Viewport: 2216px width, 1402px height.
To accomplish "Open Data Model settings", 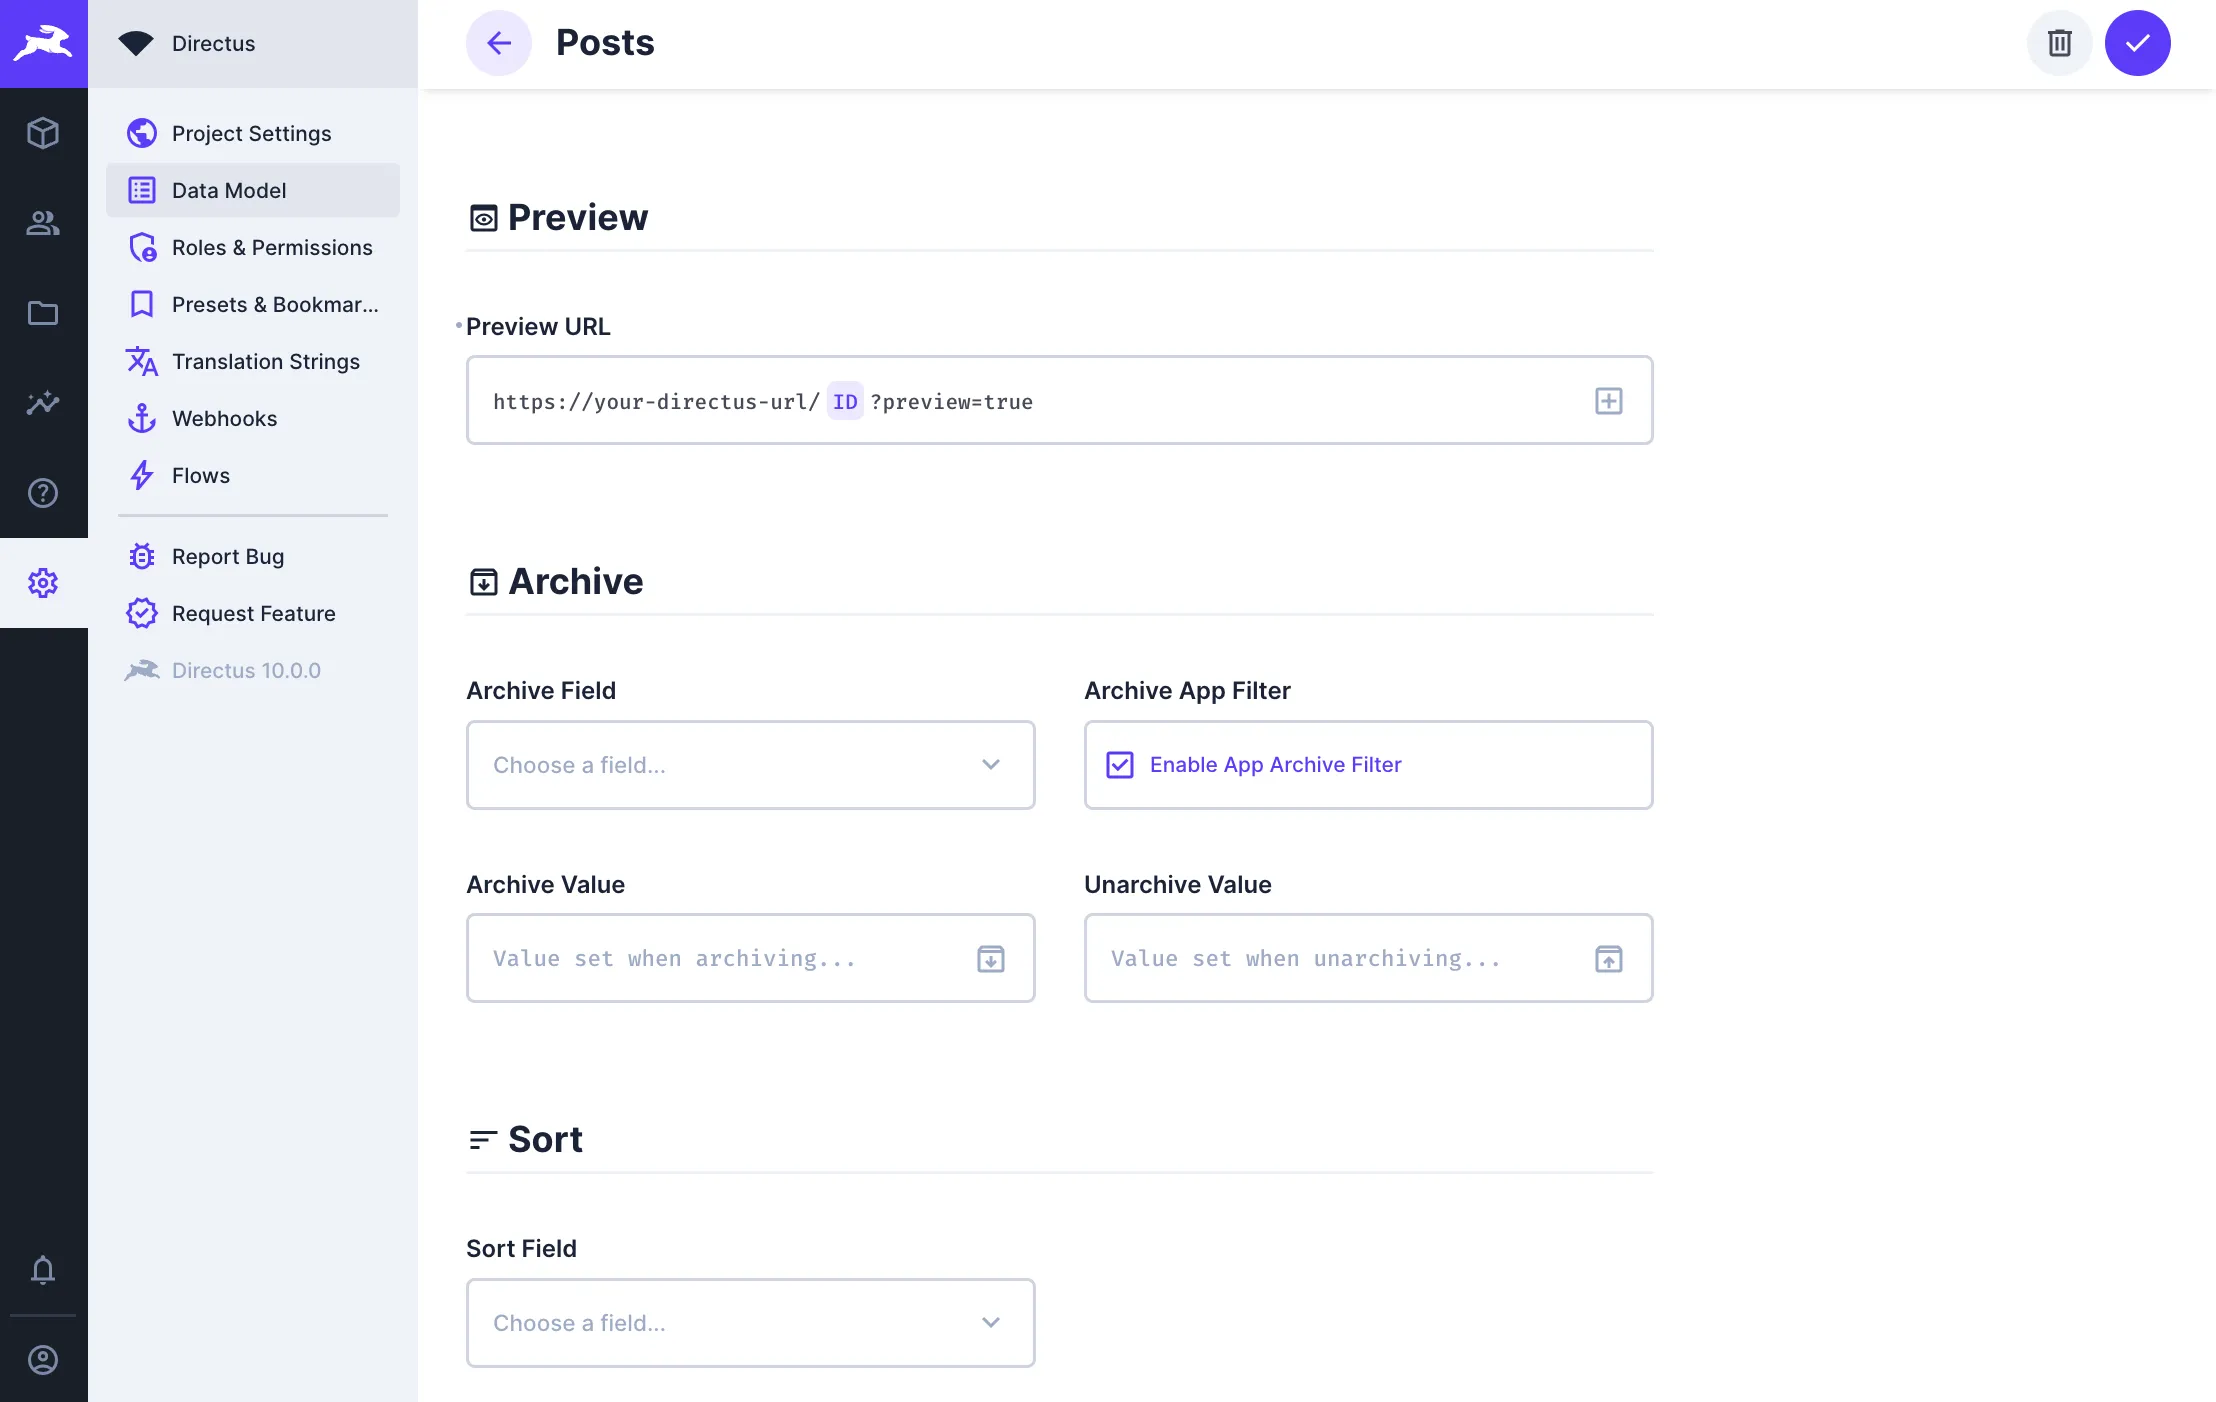I will pos(229,190).
